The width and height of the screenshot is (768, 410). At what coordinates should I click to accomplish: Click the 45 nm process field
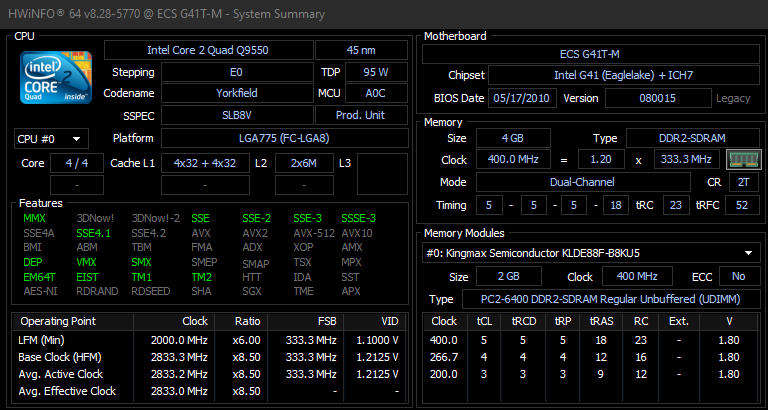tap(361, 50)
